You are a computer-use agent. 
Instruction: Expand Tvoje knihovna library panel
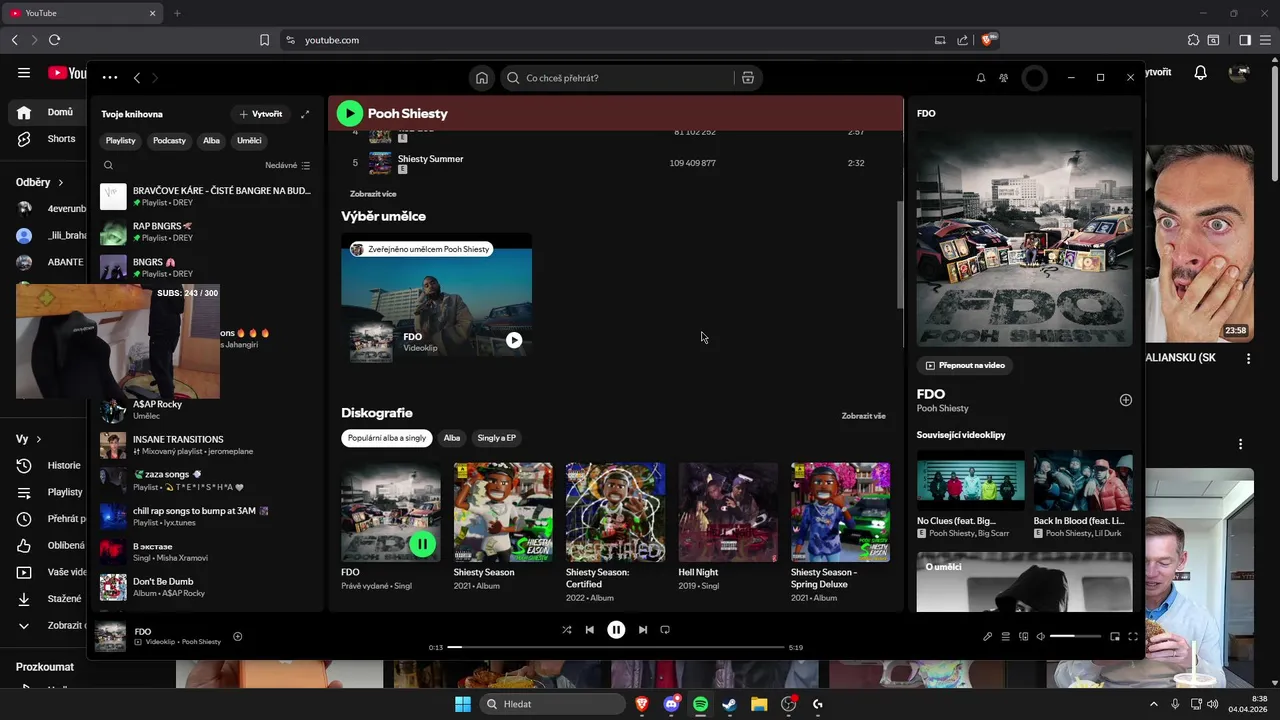tap(305, 114)
